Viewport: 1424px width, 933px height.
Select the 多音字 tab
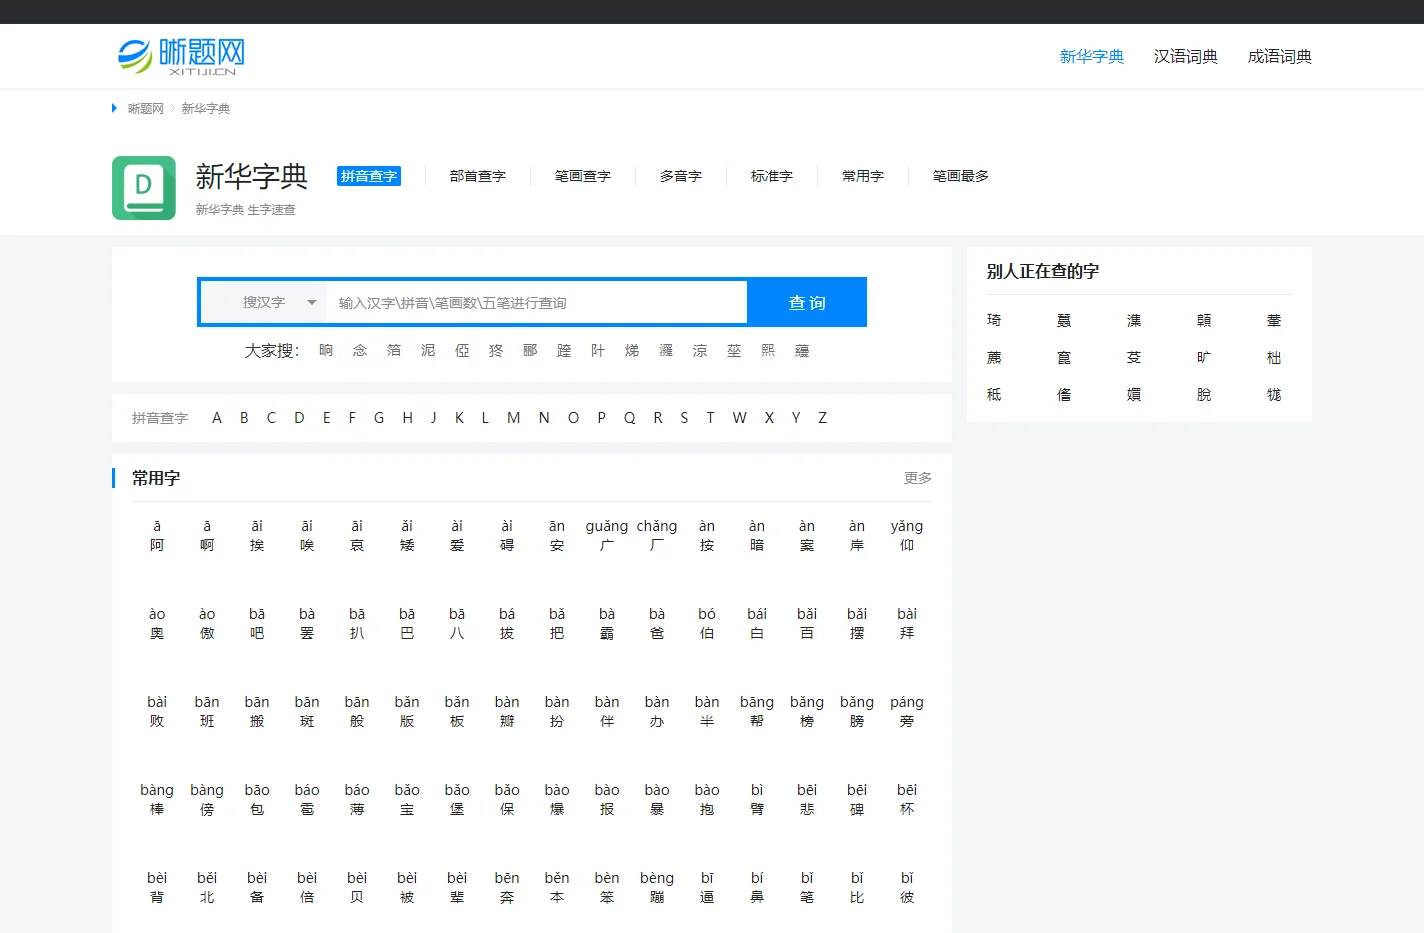[681, 176]
